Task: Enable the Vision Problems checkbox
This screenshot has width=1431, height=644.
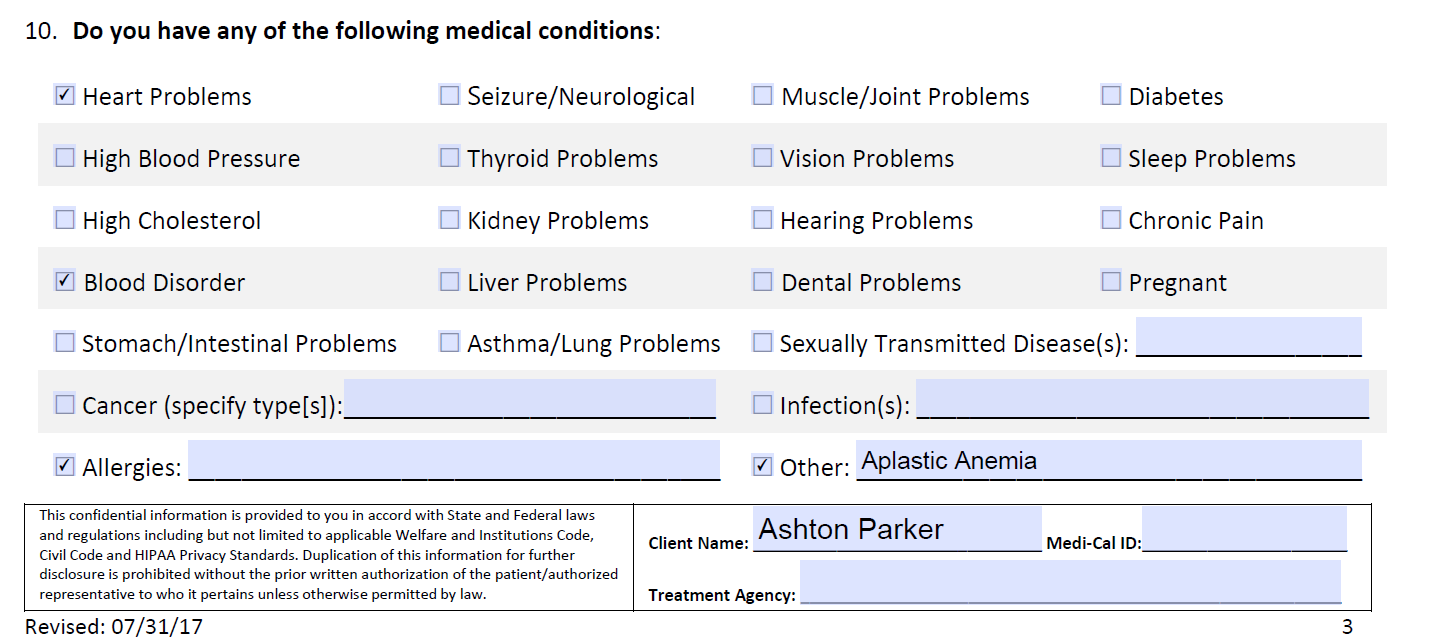Action: pos(763,158)
